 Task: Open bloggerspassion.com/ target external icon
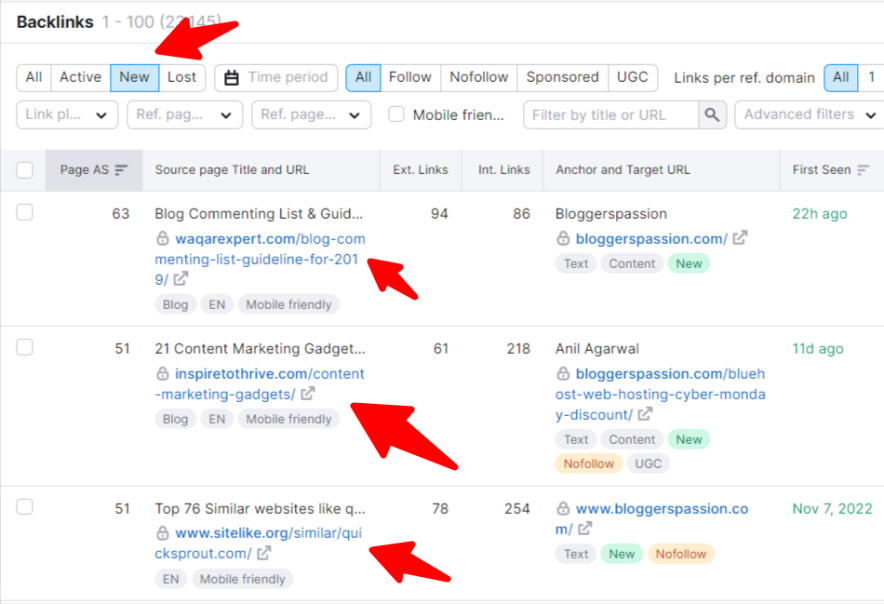[740, 238]
